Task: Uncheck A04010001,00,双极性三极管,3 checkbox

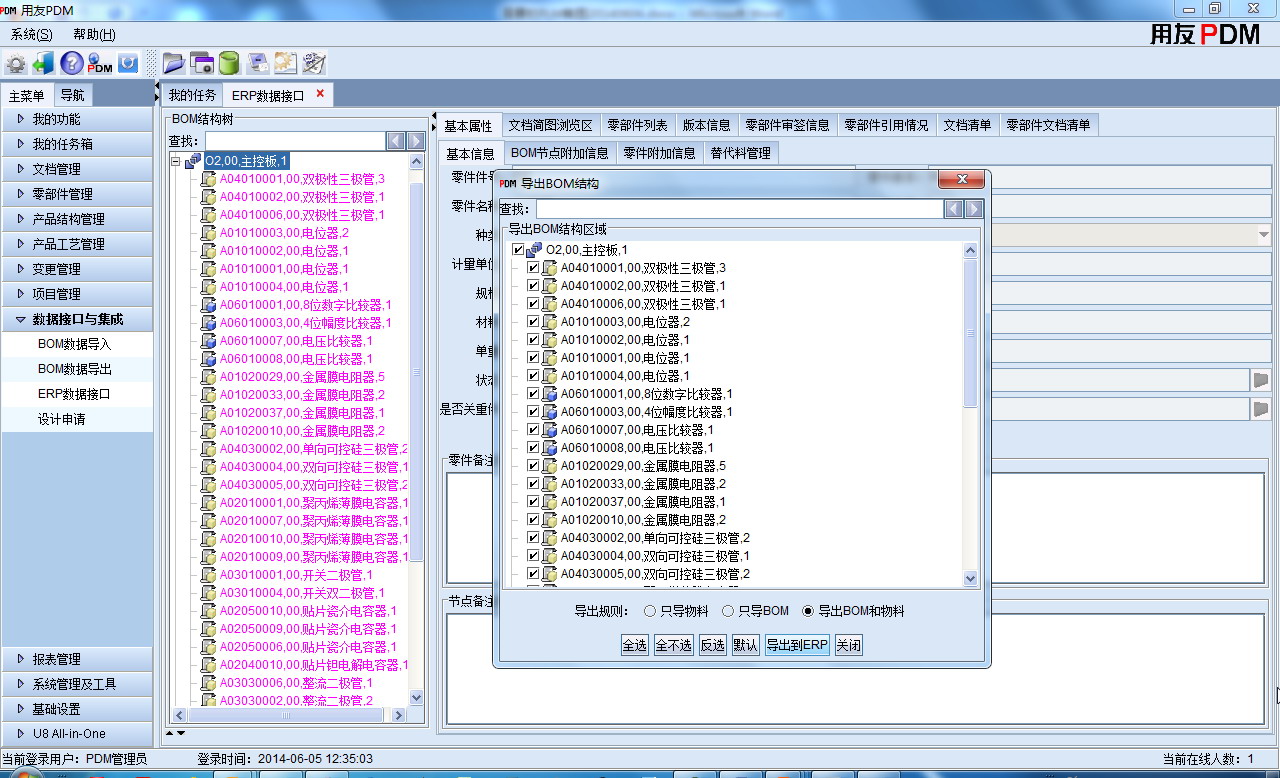Action: click(x=533, y=268)
